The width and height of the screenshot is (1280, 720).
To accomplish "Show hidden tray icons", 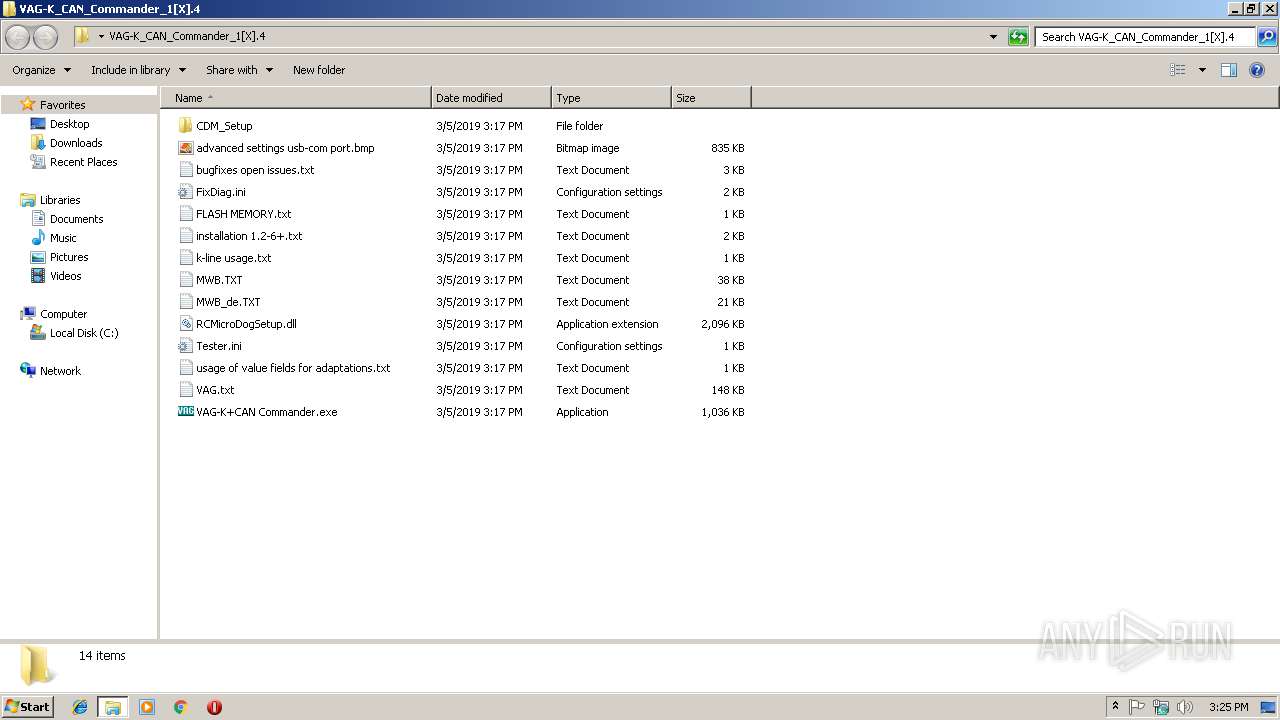I will click(1115, 707).
